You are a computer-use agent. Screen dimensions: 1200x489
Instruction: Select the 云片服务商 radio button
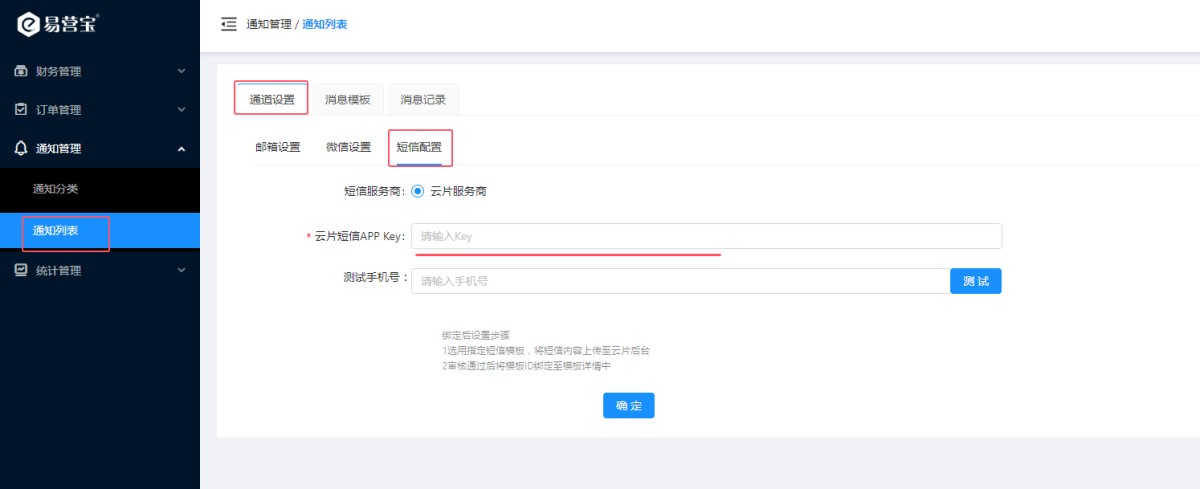coord(418,191)
